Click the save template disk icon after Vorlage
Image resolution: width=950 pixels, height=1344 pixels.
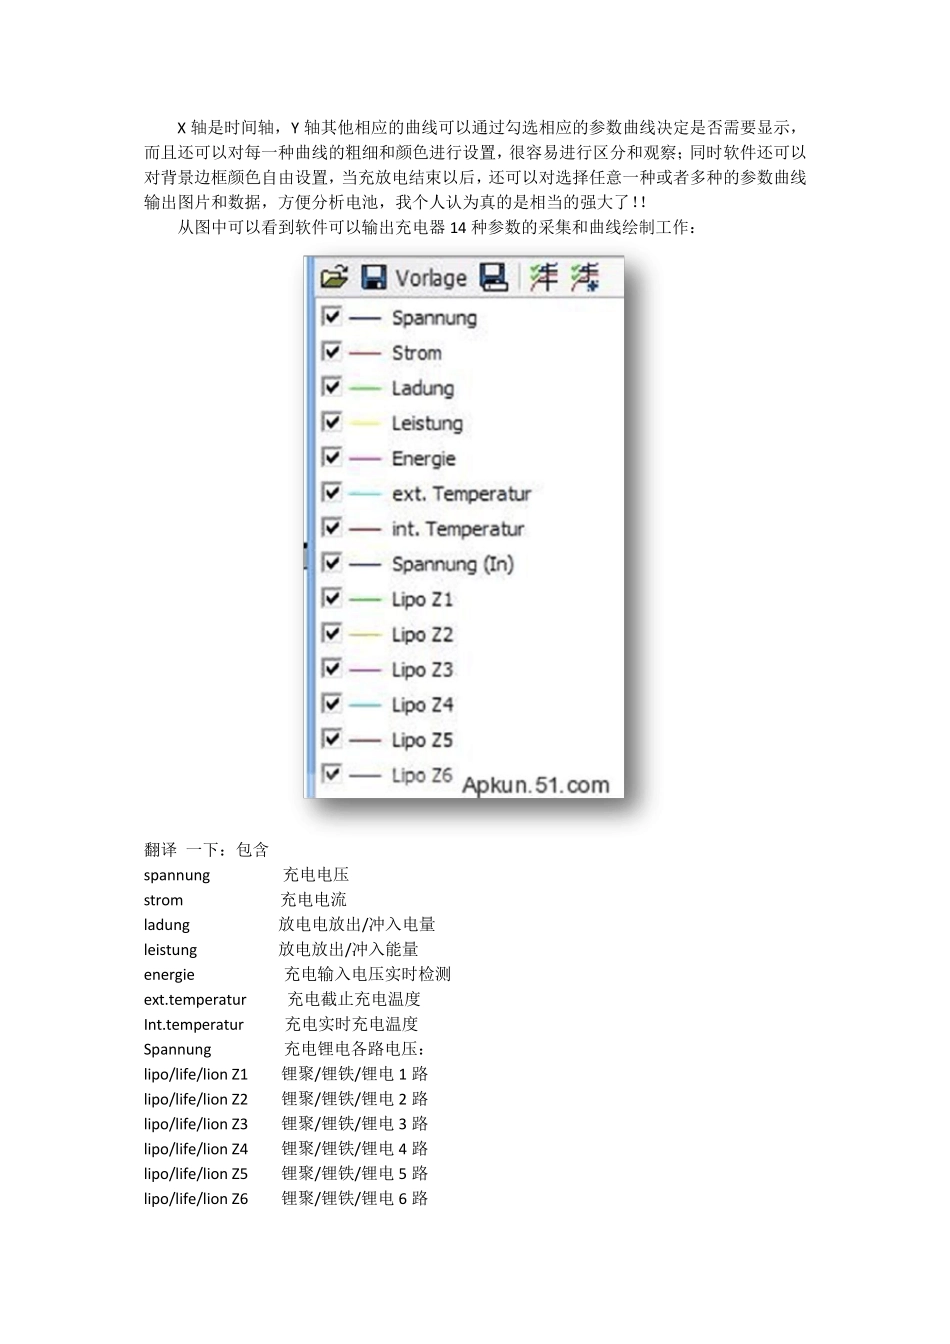coord(493,277)
